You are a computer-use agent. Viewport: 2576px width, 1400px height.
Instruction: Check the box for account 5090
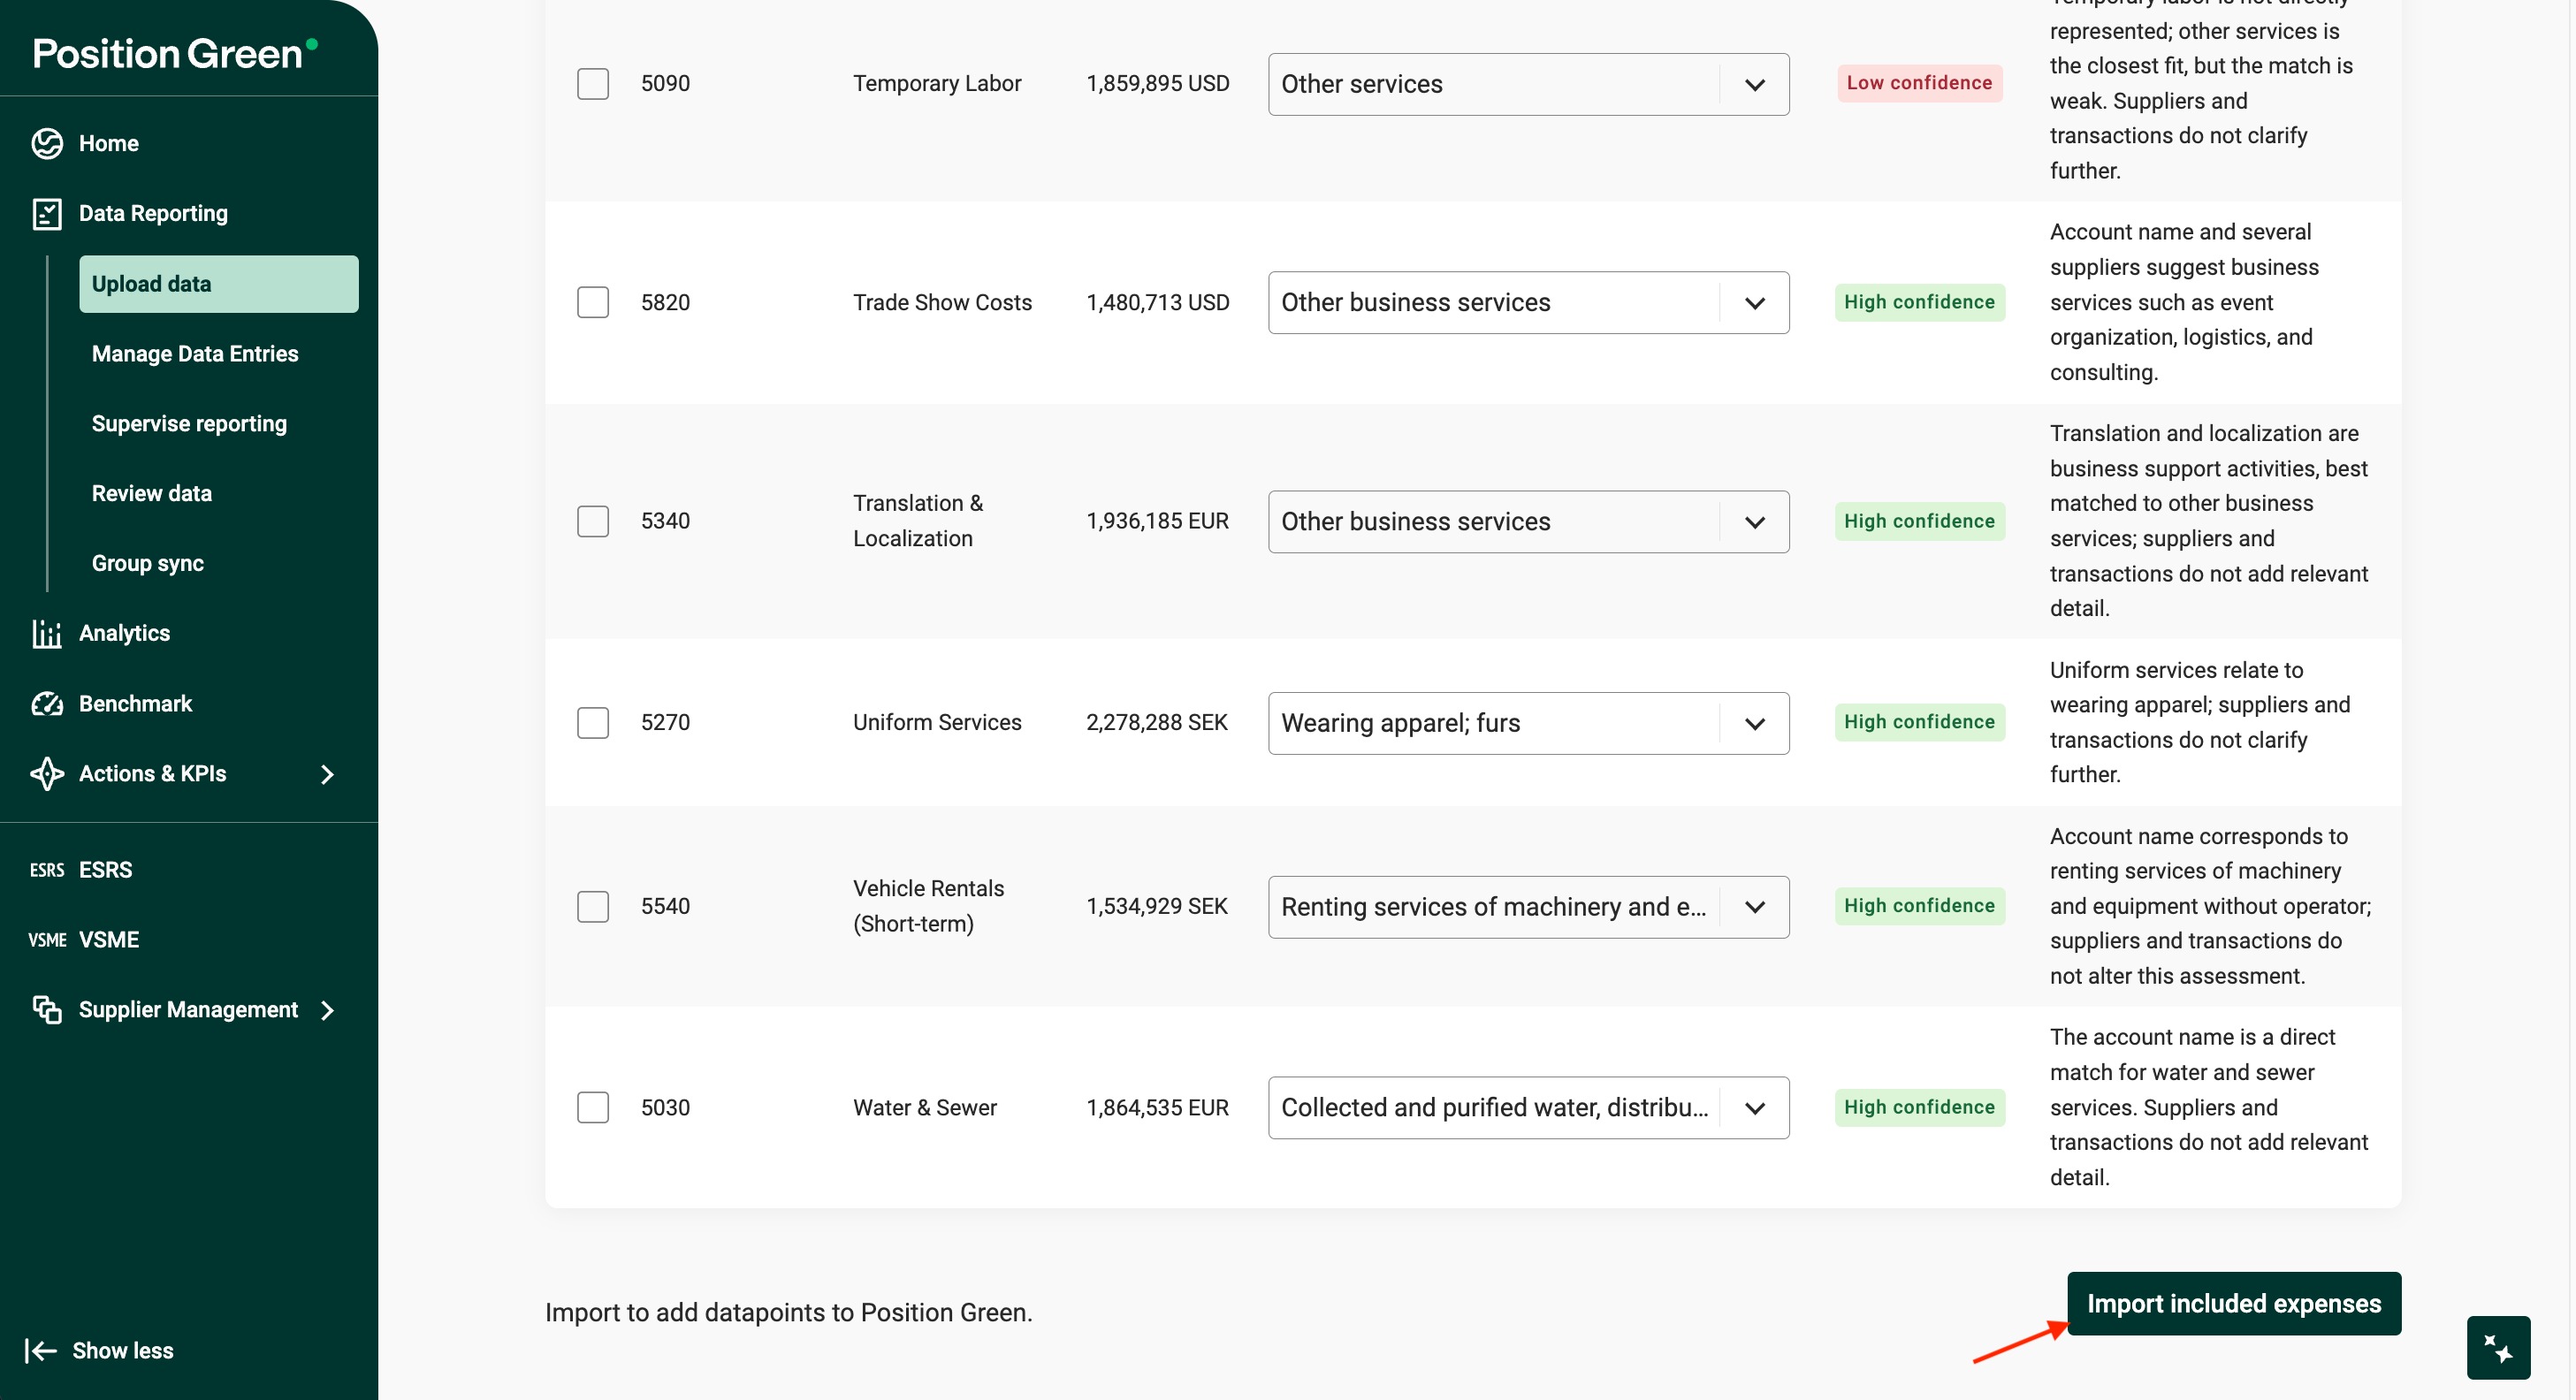point(593,83)
